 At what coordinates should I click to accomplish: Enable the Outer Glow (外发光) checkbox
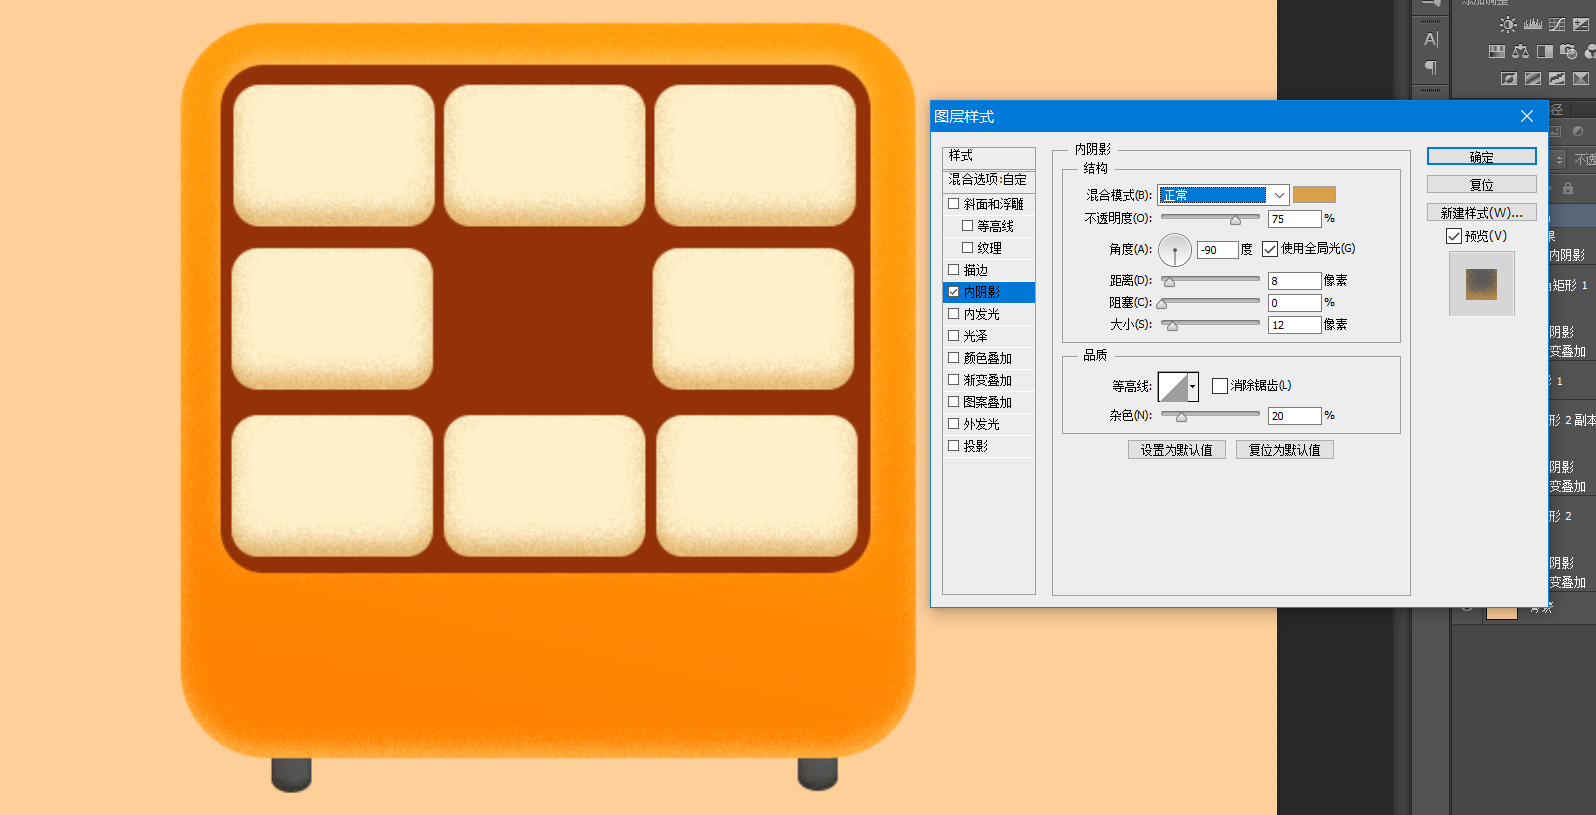click(x=954, y=424)
